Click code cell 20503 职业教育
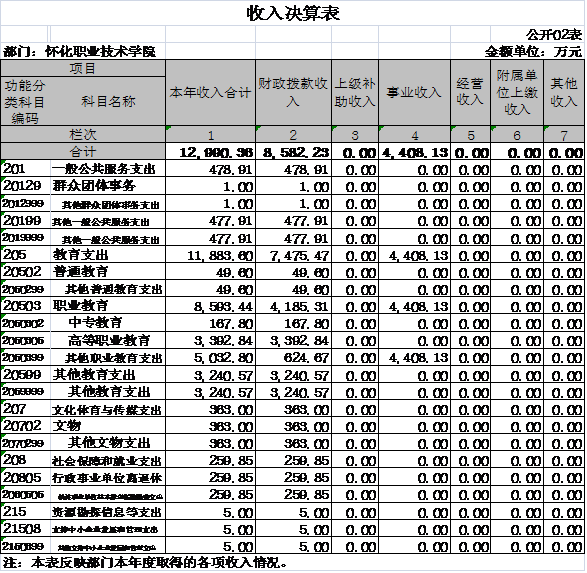This screenshot has height=573, width=587. tap(25, 306)
